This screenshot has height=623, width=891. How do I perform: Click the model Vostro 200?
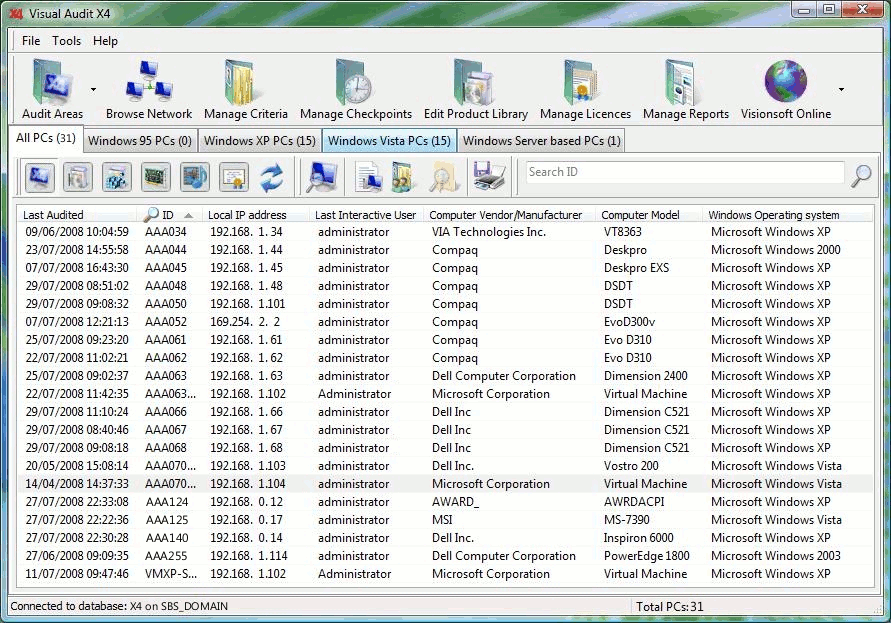click(631, 466)
